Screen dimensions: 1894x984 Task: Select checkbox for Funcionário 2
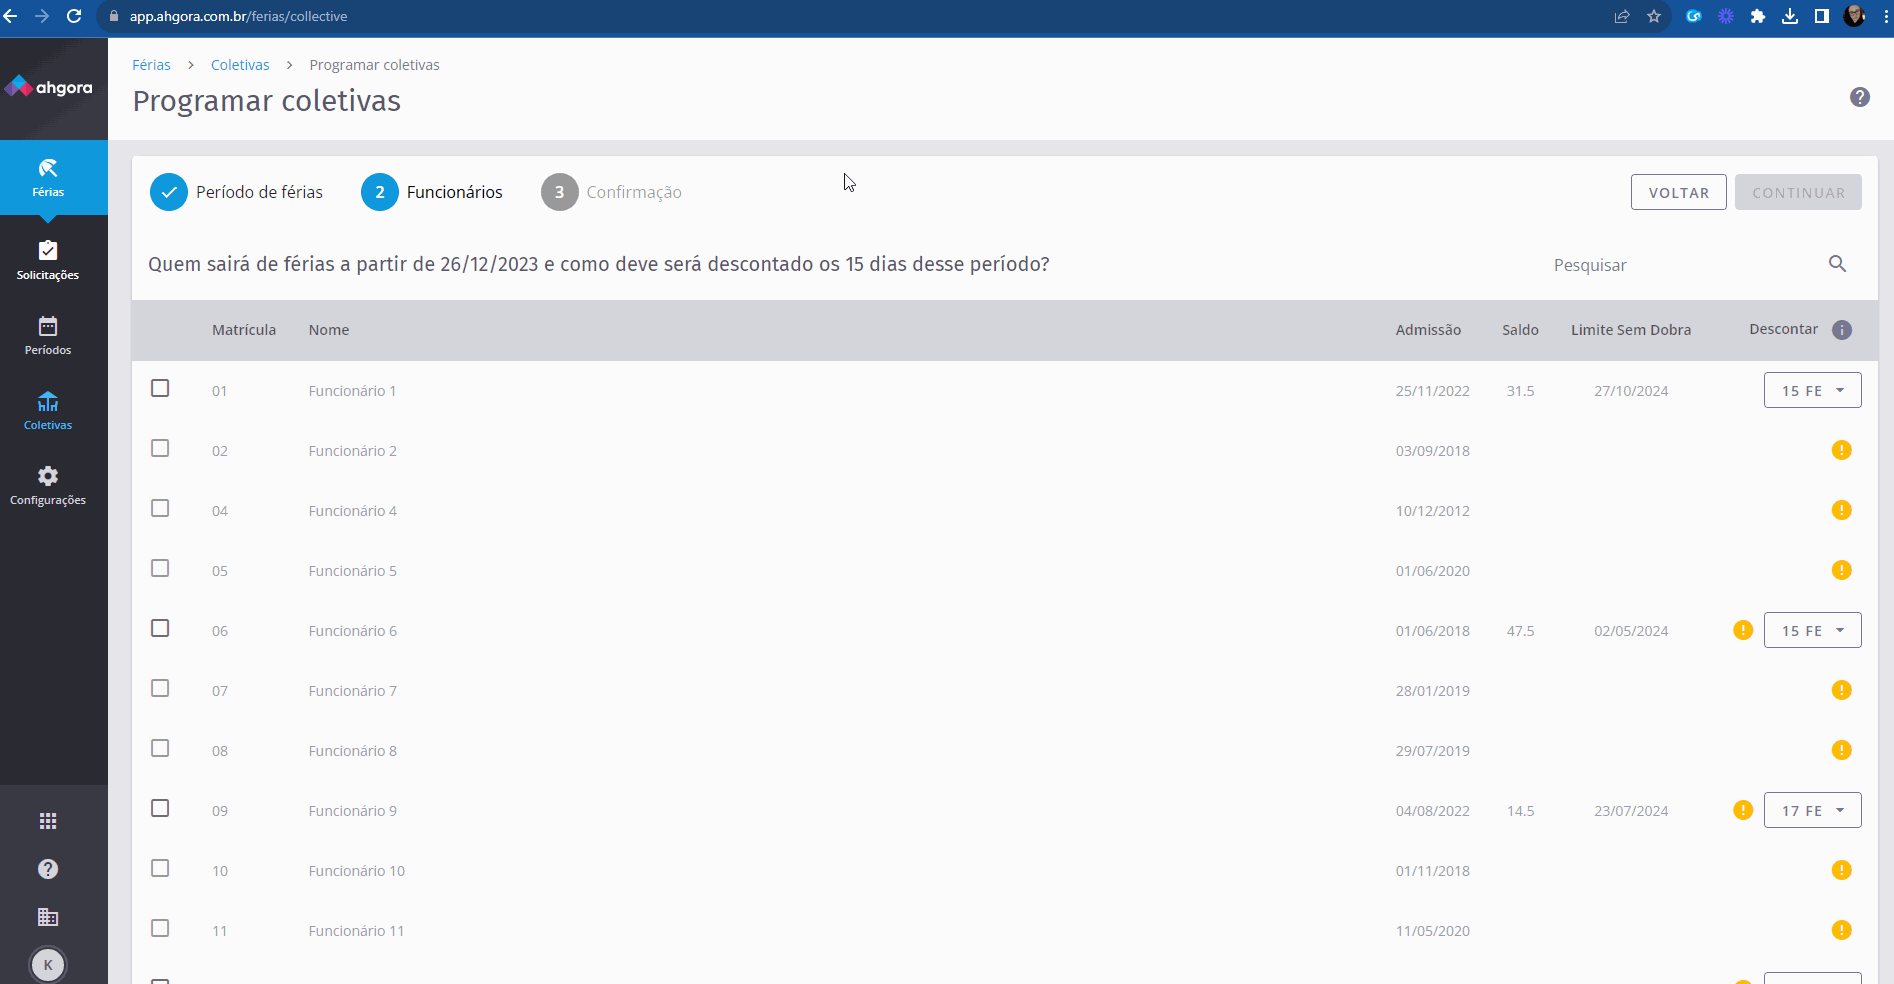(160, 448)
